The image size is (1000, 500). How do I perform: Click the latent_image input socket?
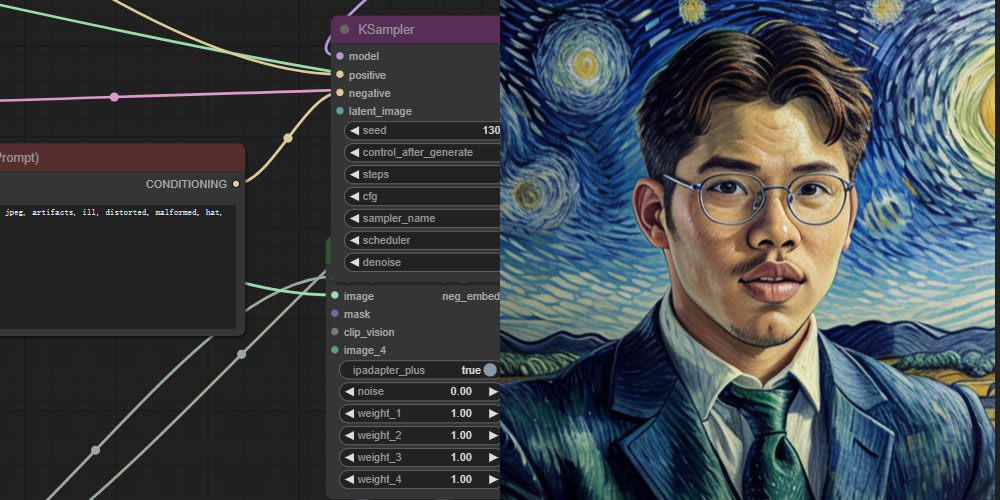340,111
